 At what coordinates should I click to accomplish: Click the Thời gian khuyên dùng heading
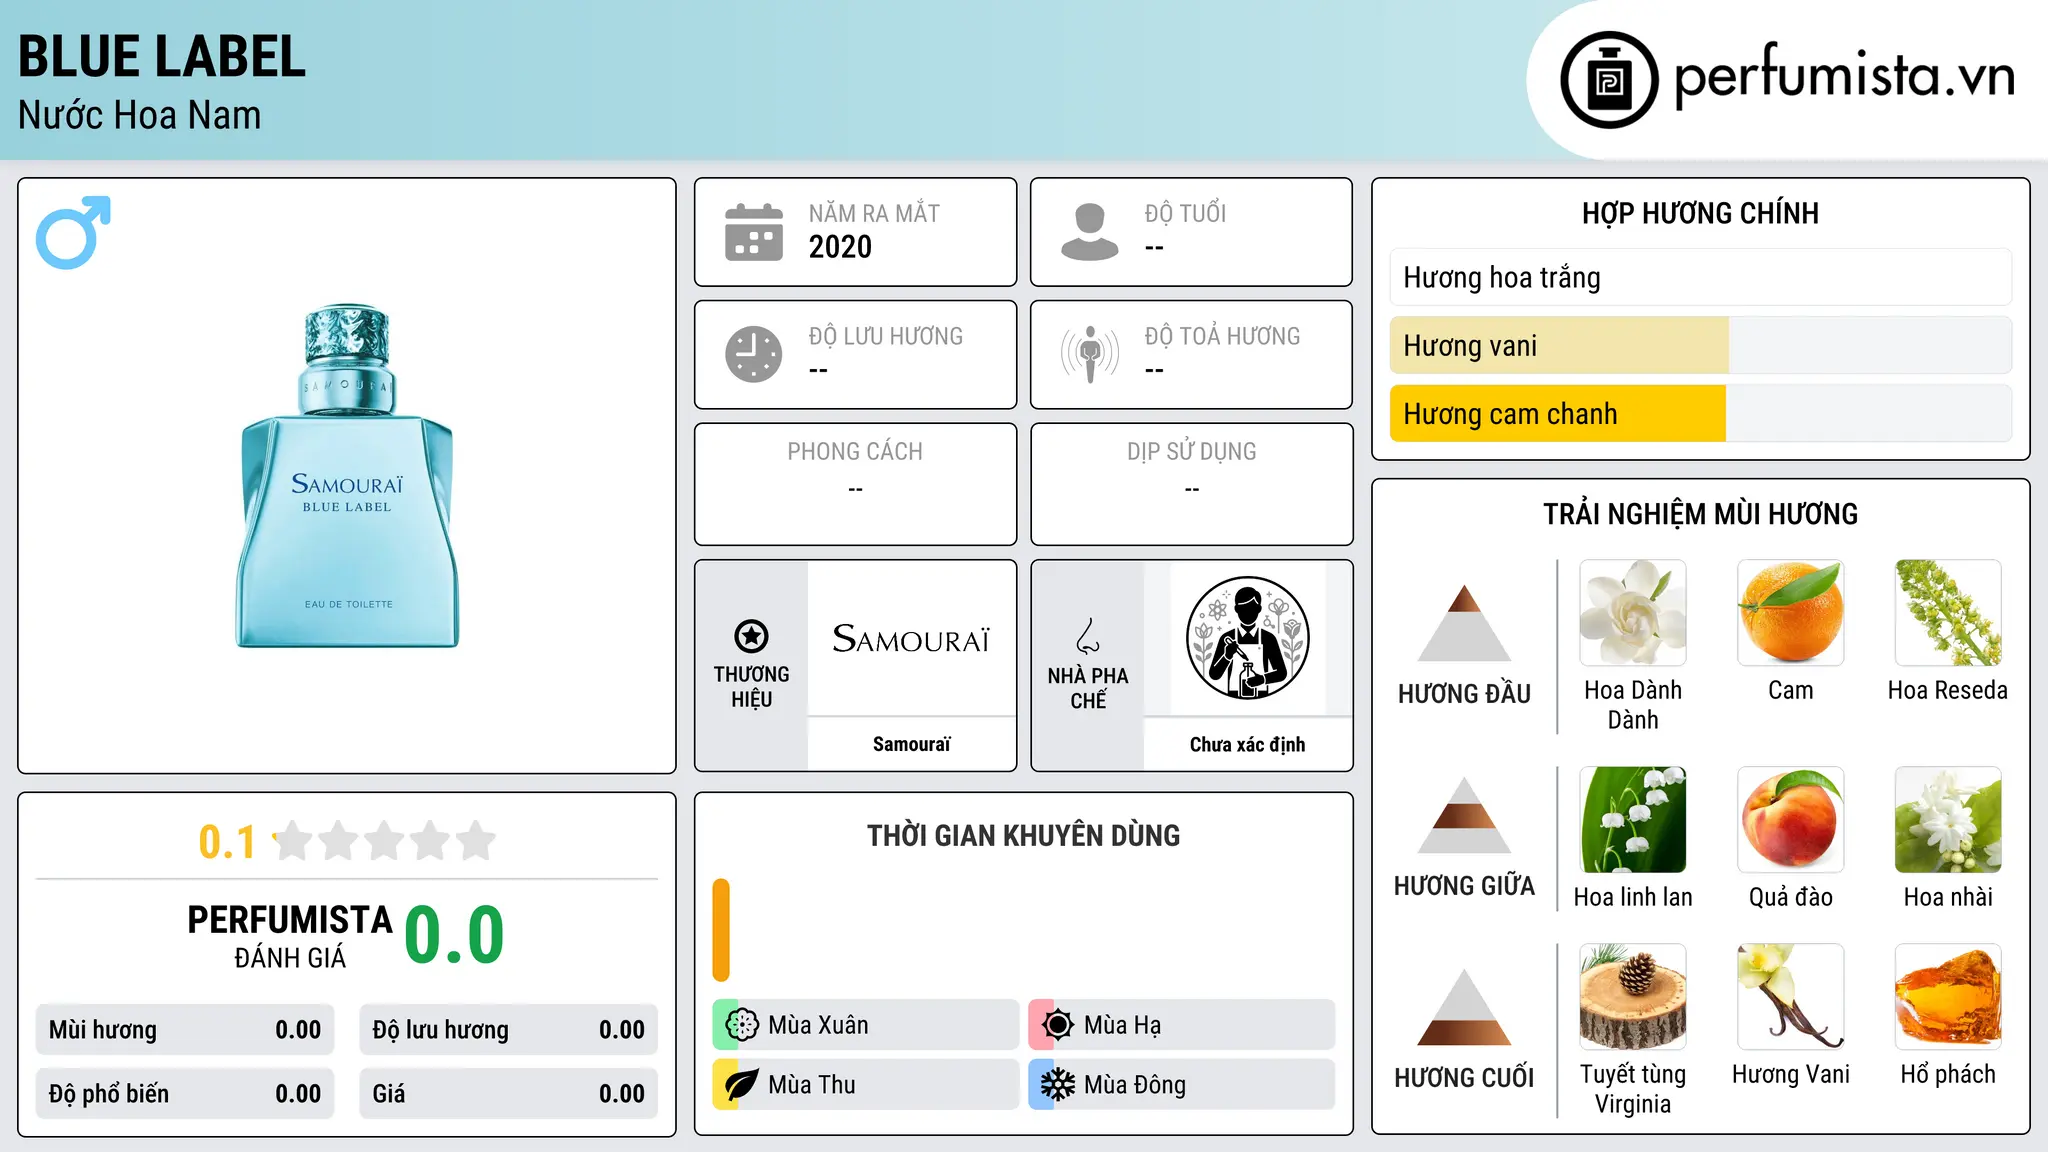[x=1023, y=835]
